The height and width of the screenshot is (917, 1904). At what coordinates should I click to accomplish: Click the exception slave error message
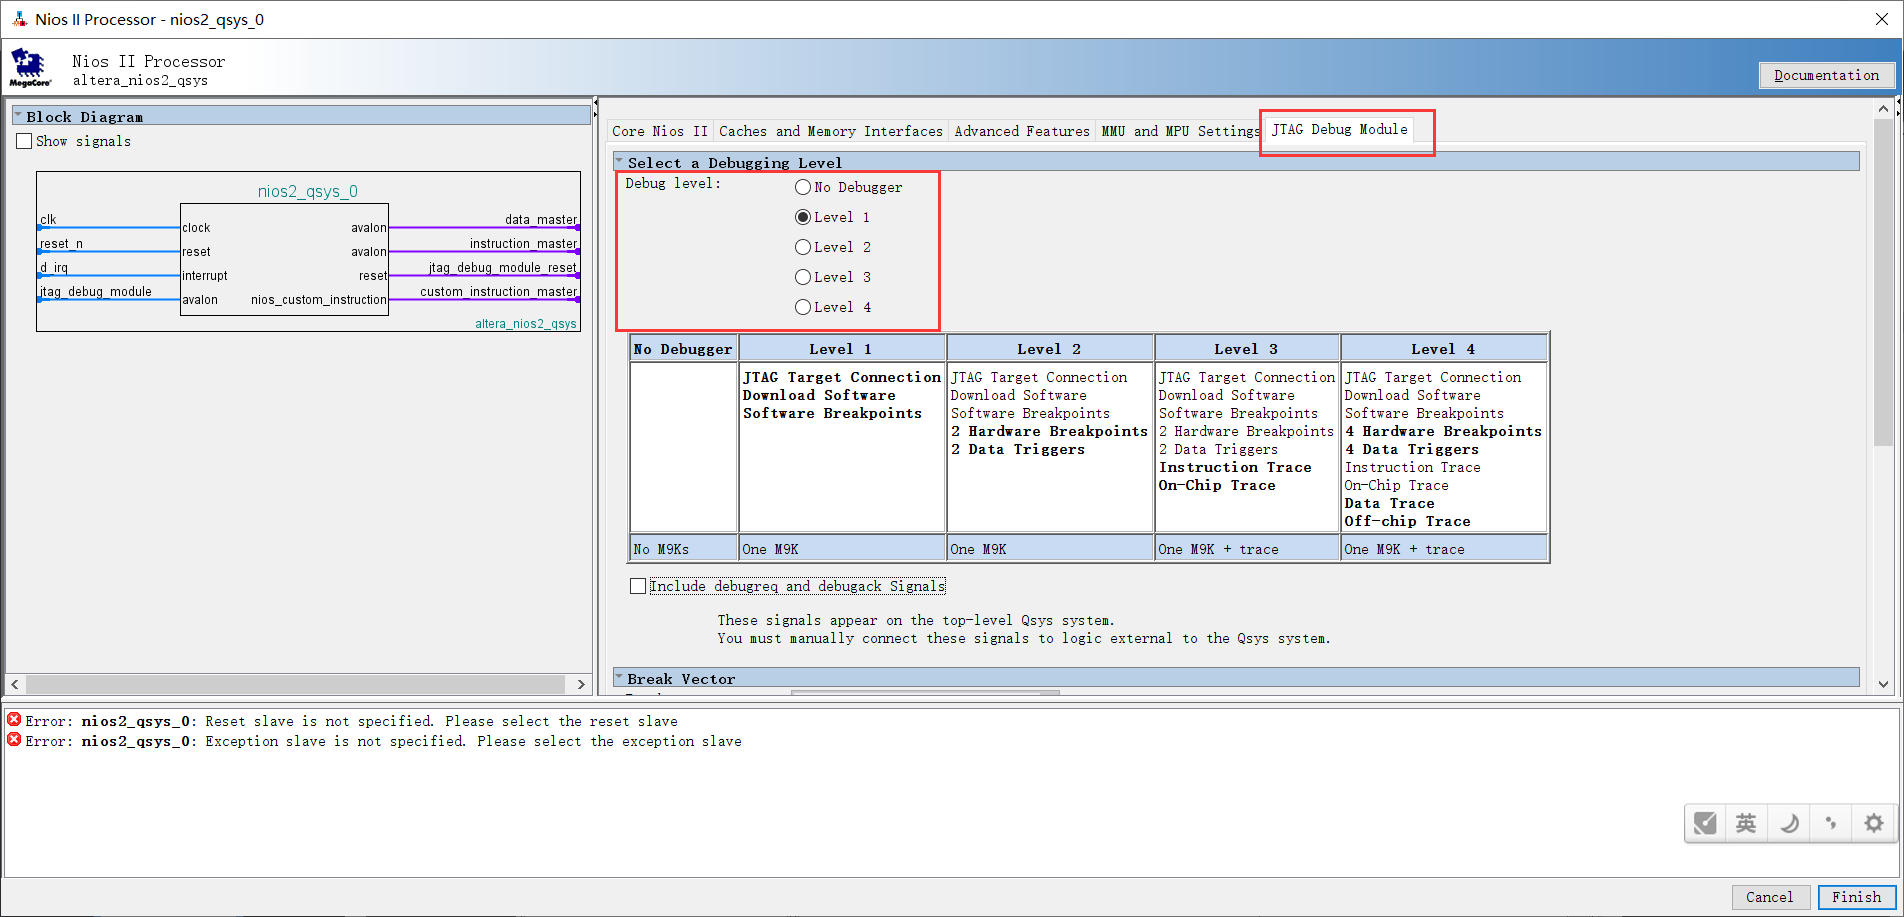(383, 741)
